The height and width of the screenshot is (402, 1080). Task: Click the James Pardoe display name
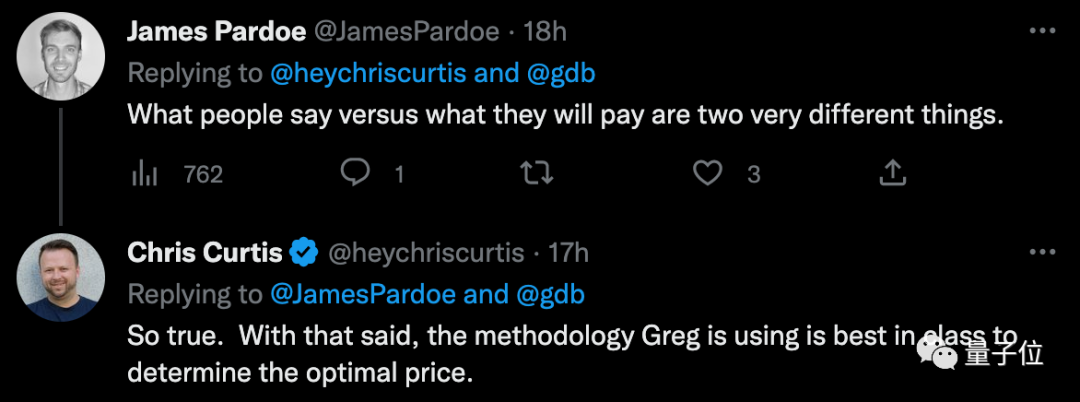(215, 32)
